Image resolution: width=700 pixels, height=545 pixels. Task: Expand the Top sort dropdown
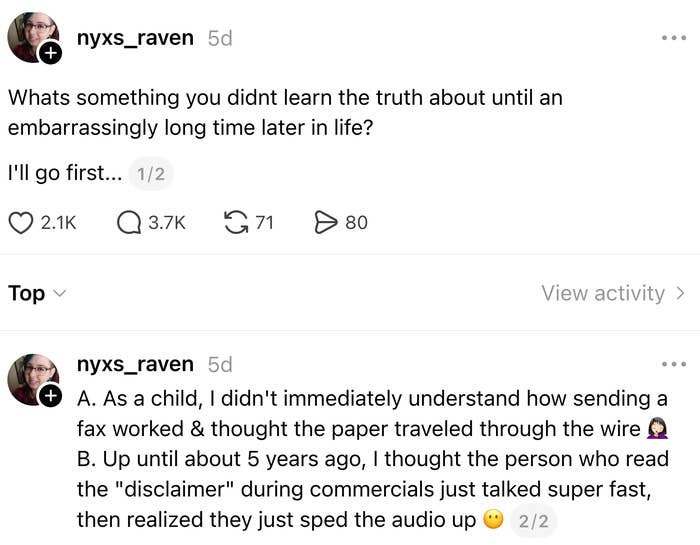(x=37, y=293)
